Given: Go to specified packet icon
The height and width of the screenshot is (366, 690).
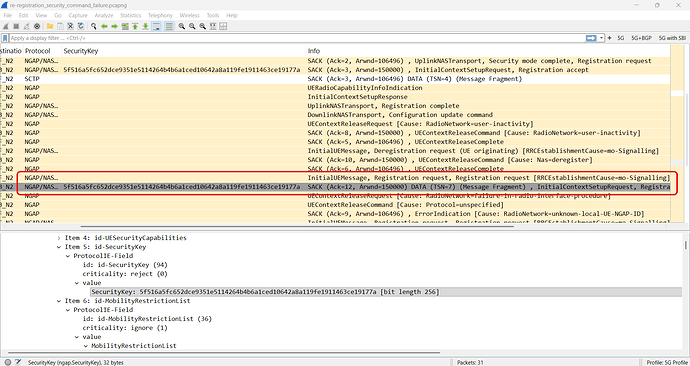Looking at the screenshot, I should click(x=125, y=26).
